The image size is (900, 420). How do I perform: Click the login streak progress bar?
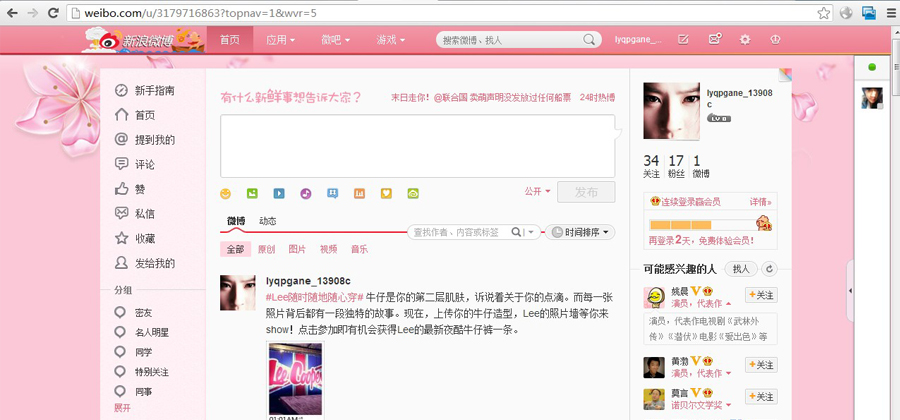click(x=700, y=224)
